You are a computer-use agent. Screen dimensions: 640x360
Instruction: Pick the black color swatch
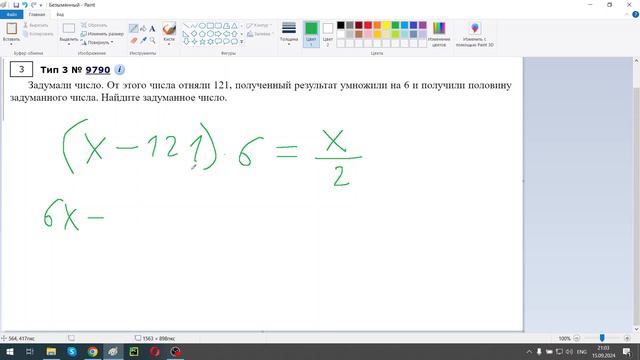(x=340, y=25)
